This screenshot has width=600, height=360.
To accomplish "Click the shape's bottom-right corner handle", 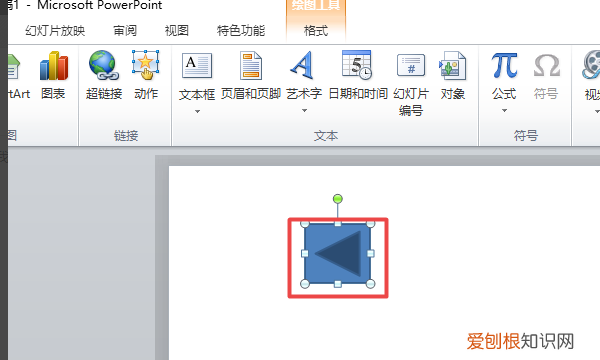I will click(370, 284).
